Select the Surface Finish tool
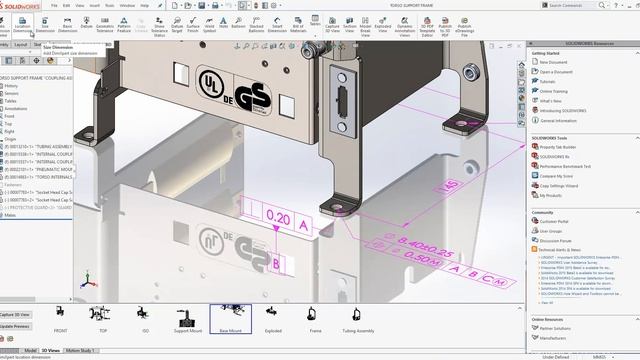Image resolution: width=640 pixels, height=360 pixels. pos(193,25)
